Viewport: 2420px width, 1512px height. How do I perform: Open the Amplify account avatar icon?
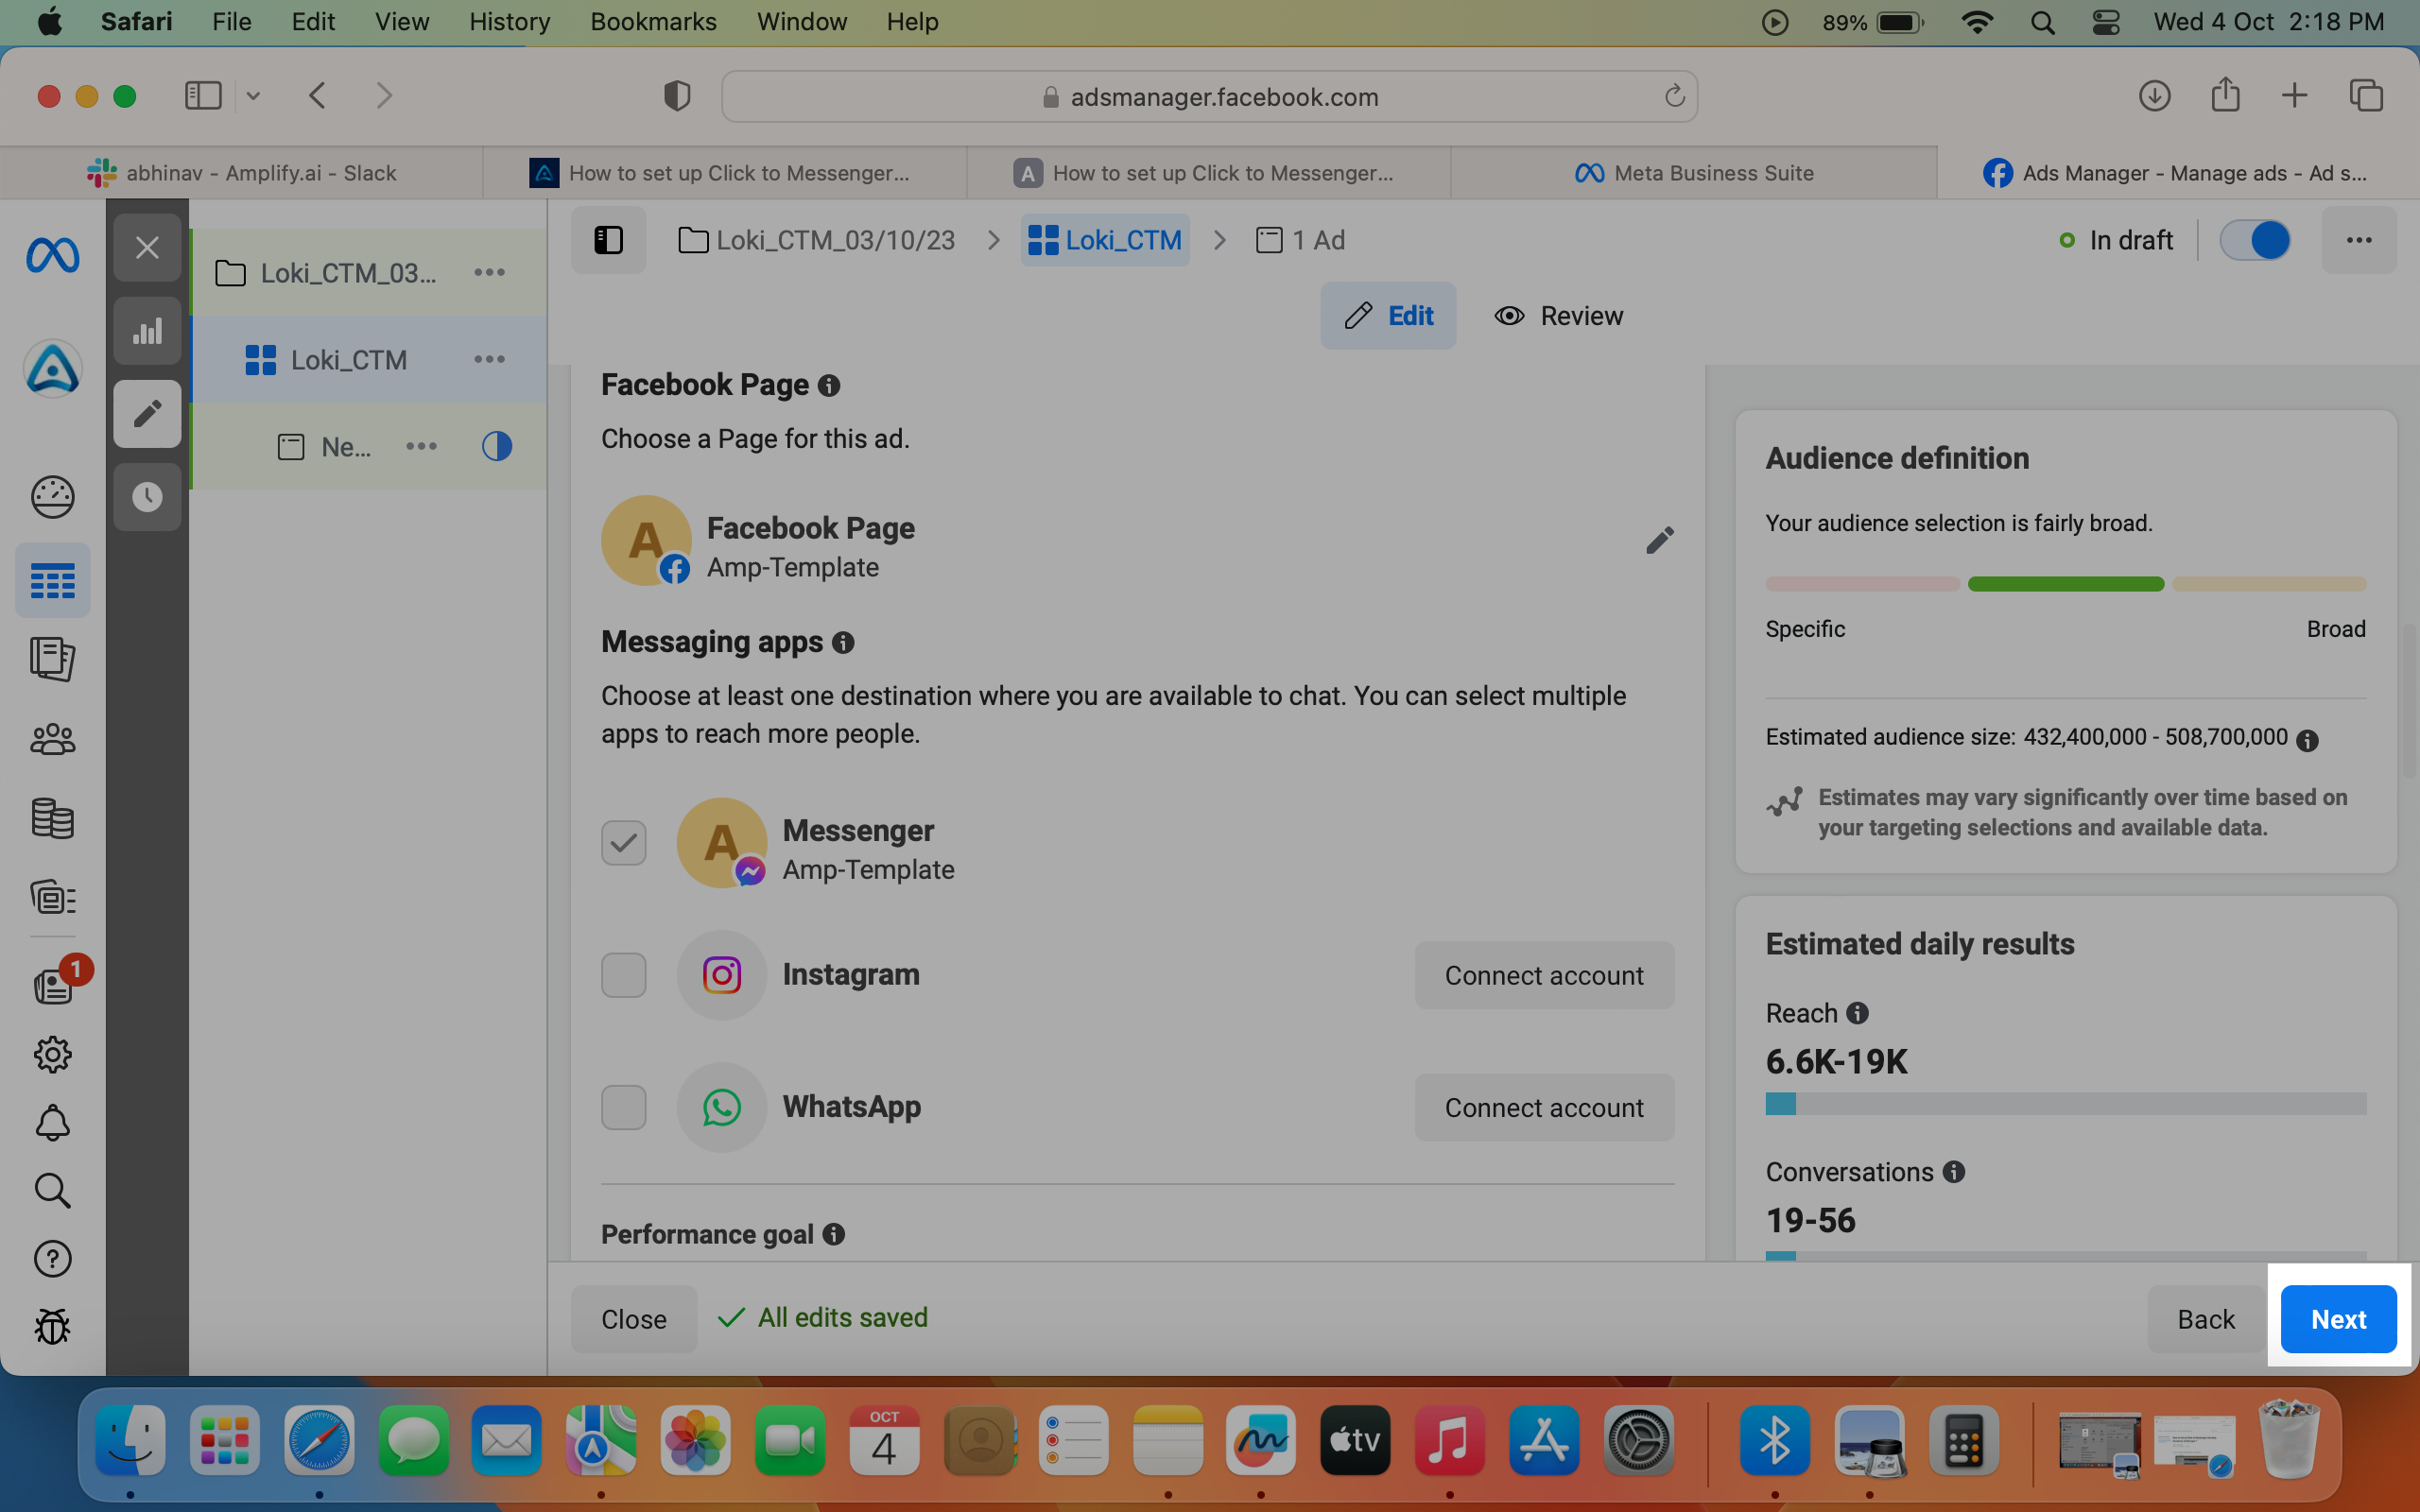(x=52, y=369)
